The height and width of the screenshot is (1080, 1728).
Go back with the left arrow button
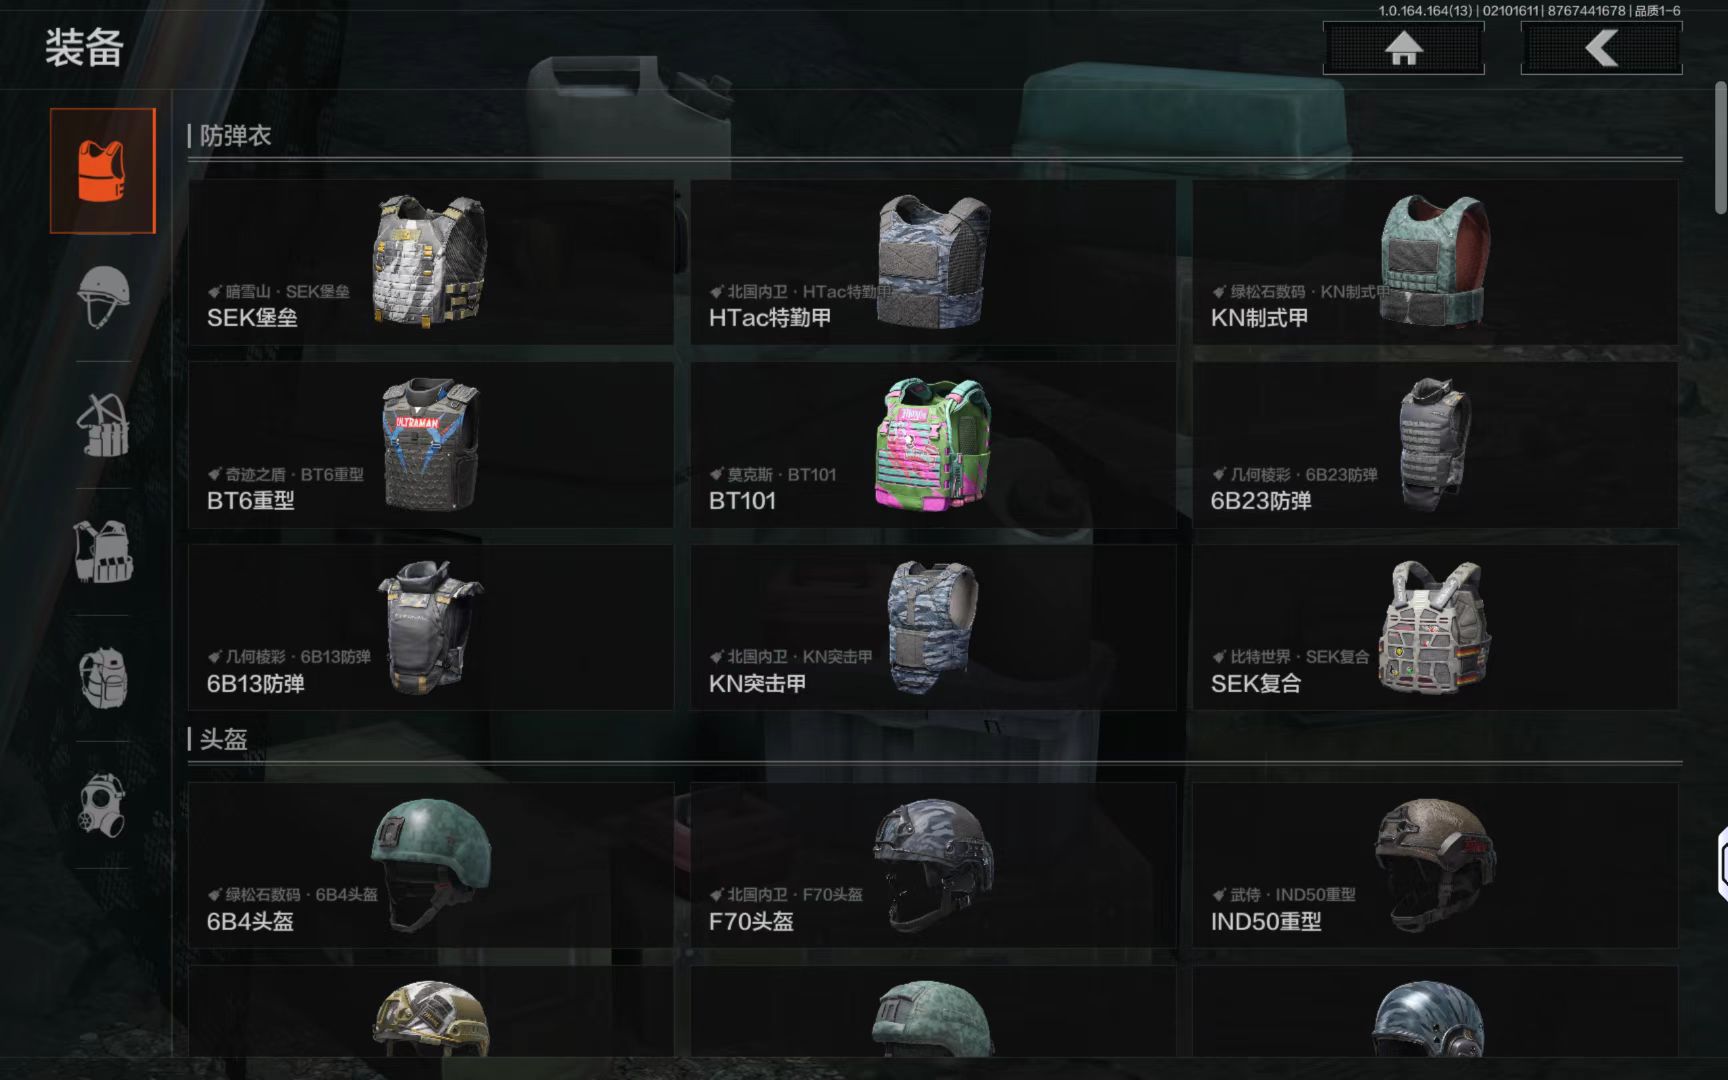(1601, 48)
